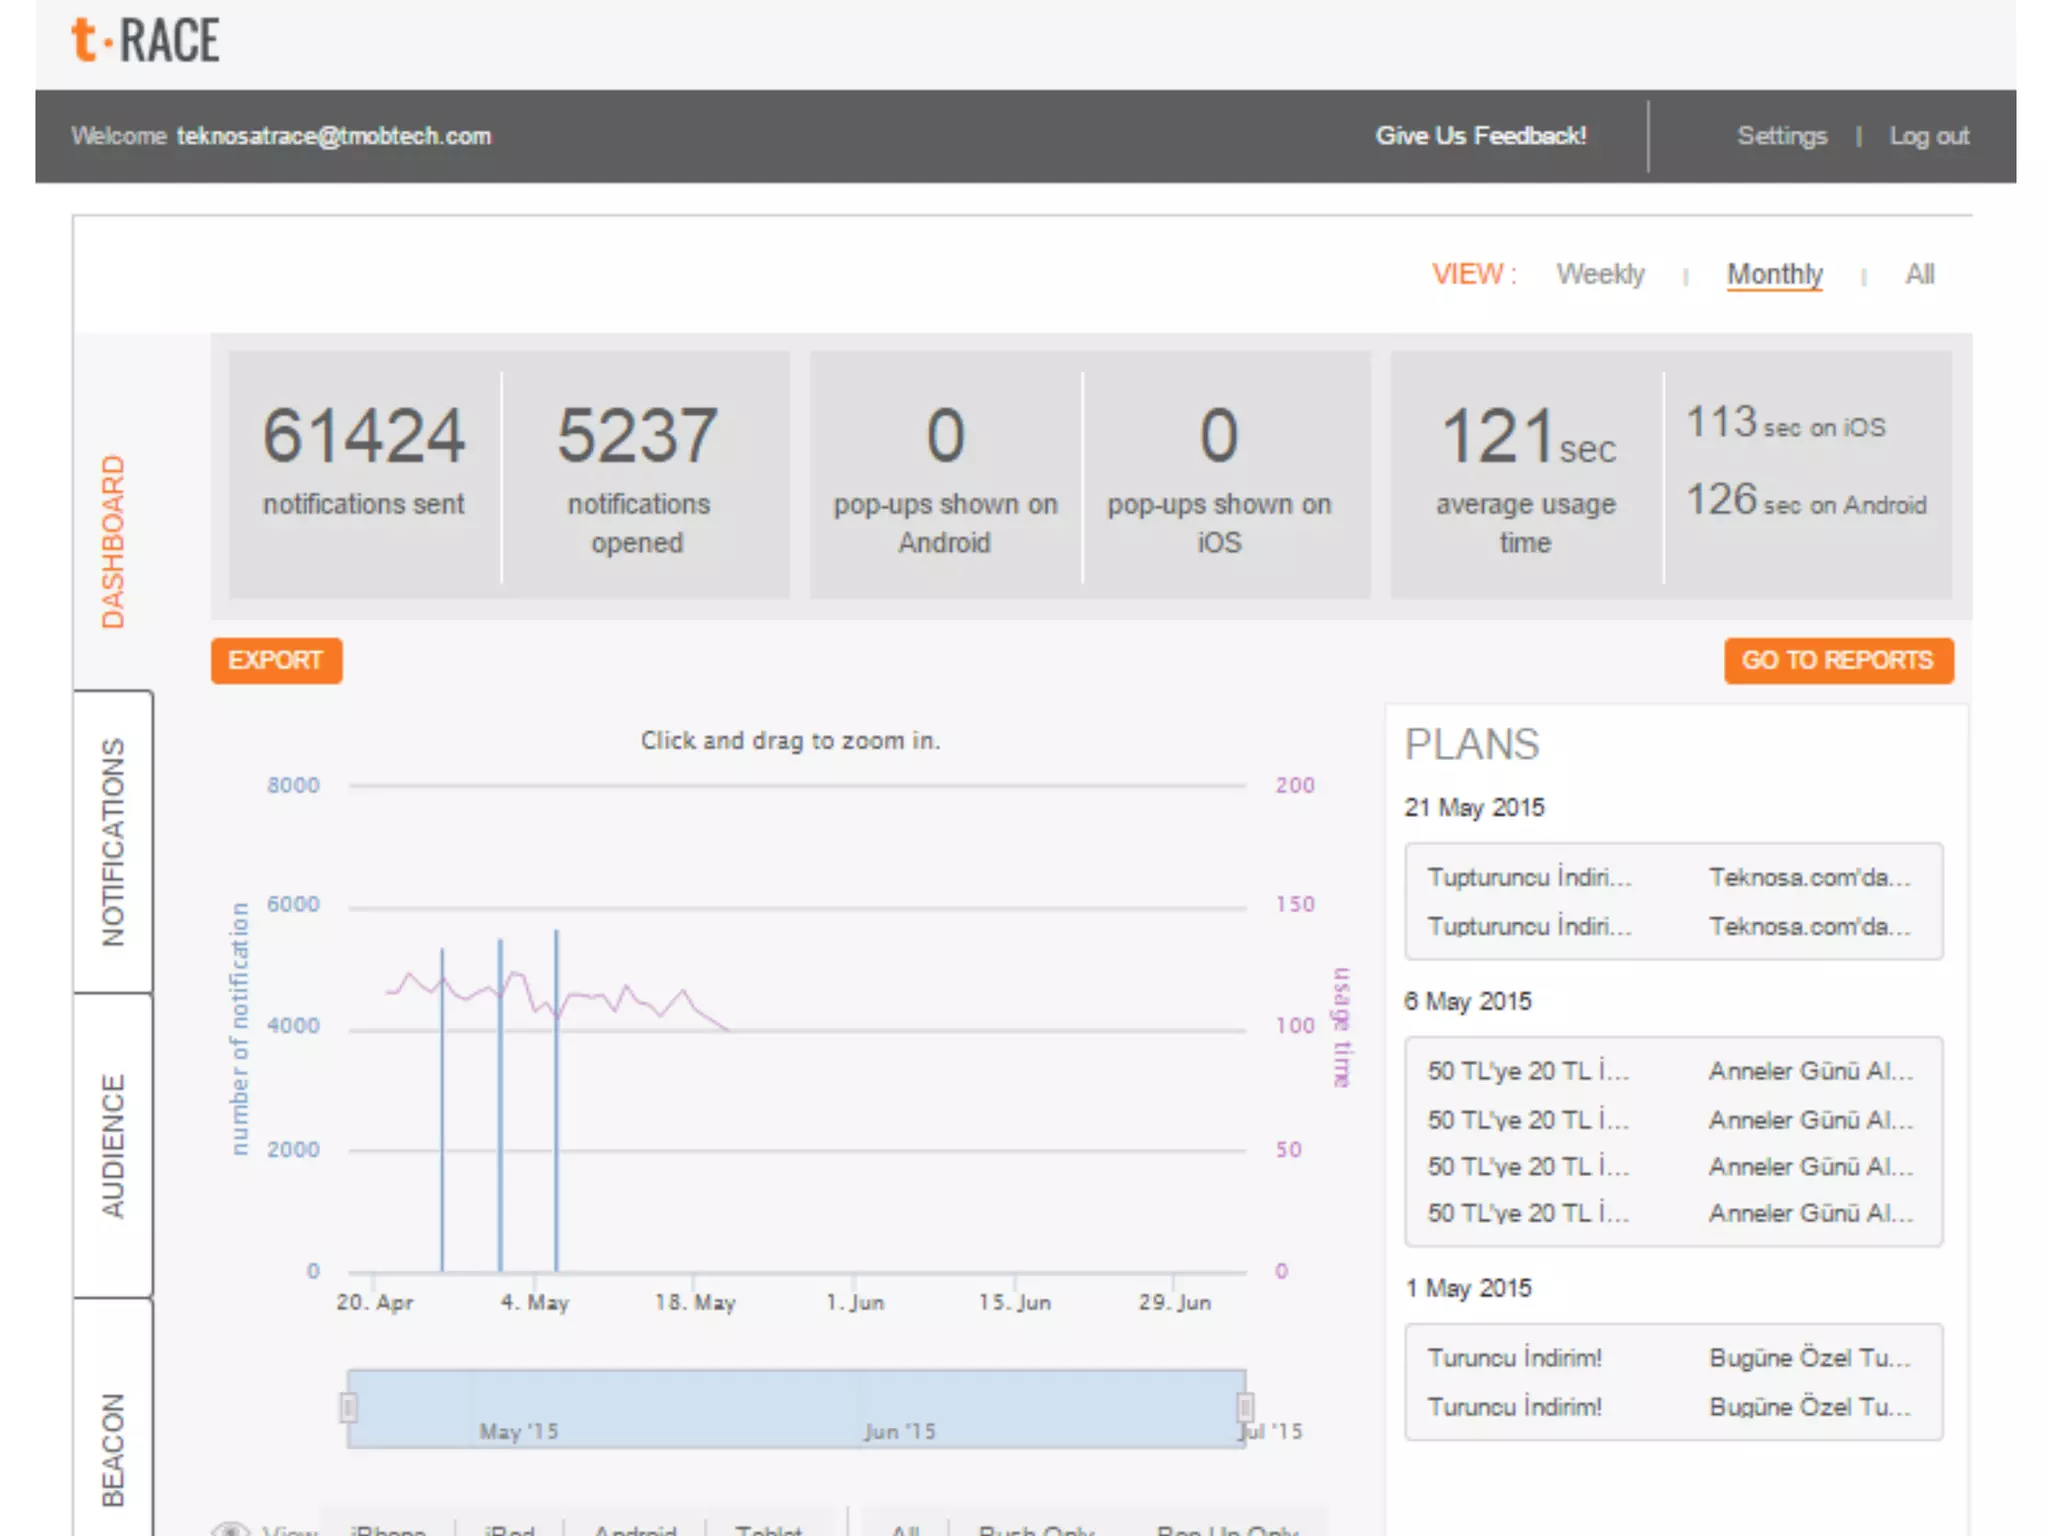Open Settings in top bar

1781,136
